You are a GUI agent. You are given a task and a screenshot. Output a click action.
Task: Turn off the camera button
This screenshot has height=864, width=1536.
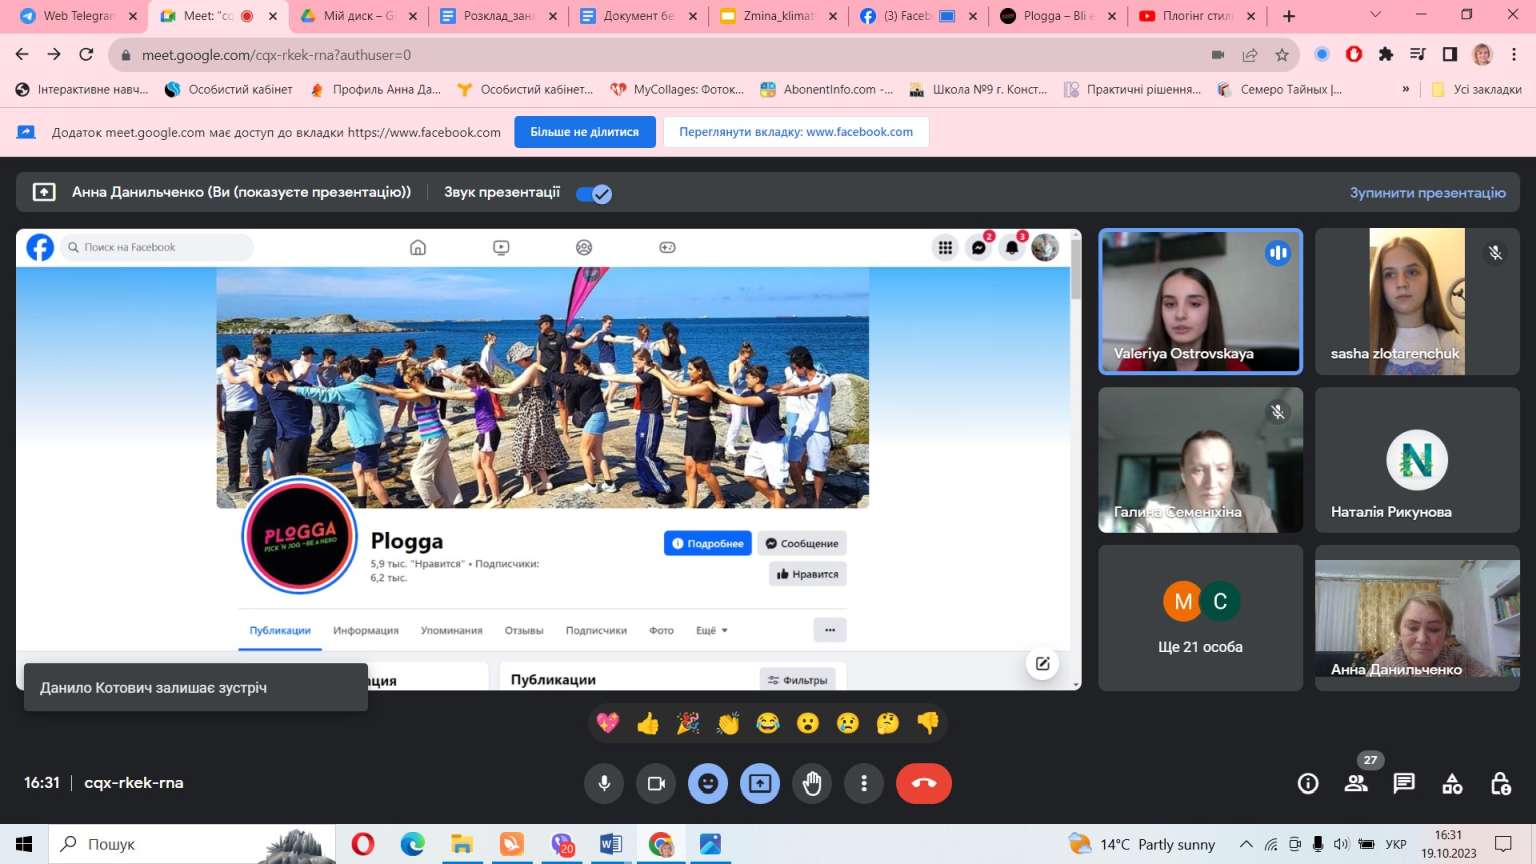point(656,784)
